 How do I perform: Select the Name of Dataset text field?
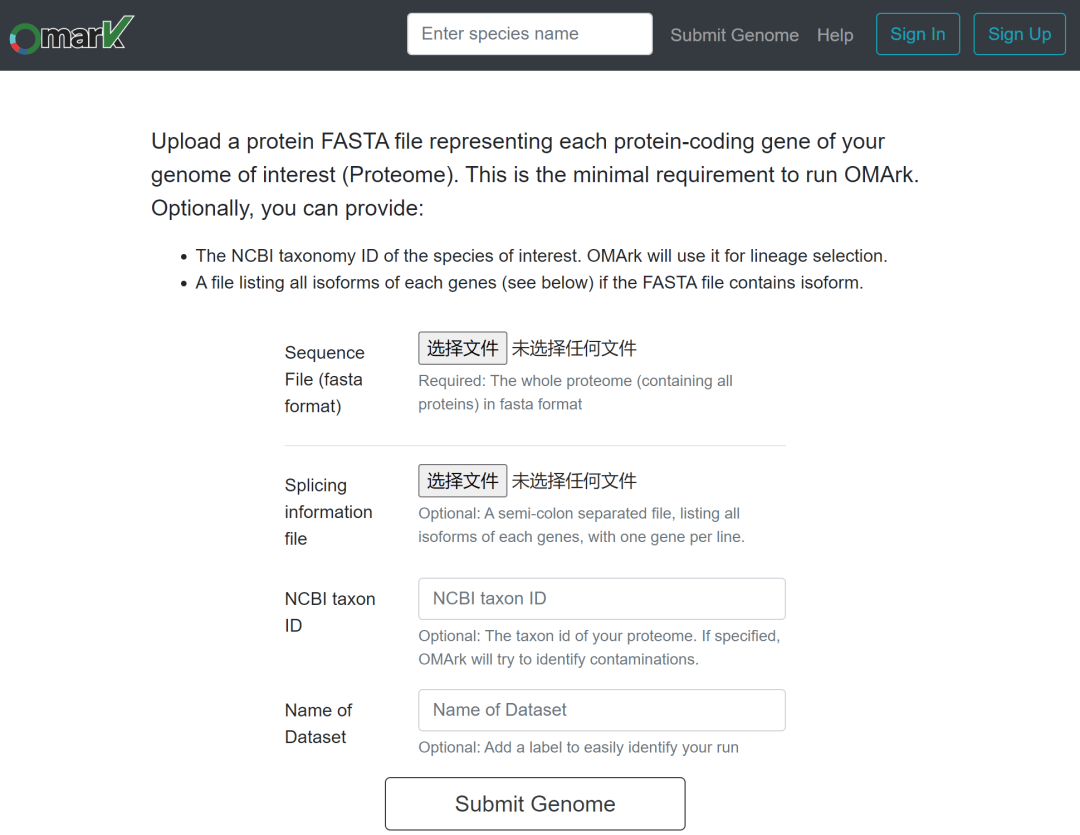click(601, 710)
